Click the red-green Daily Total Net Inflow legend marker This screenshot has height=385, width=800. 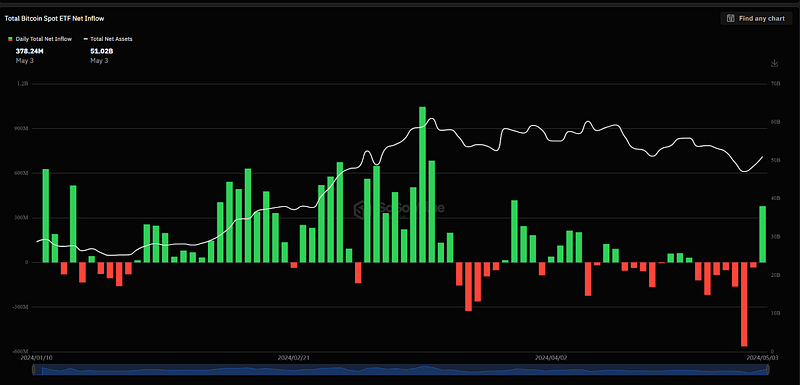[9, 39]
